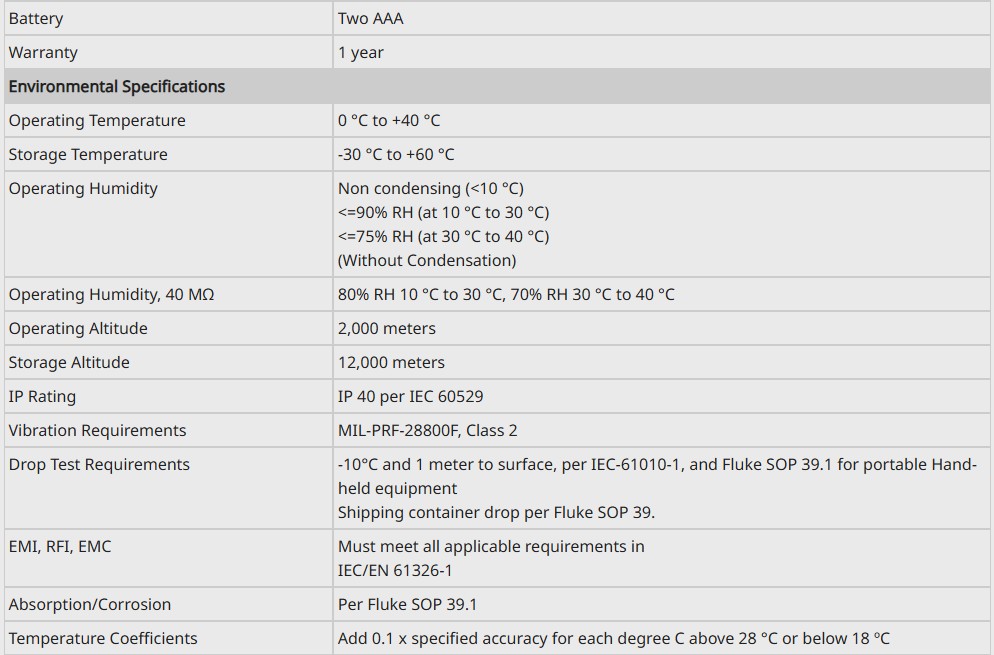Image resolution: width=994 pixels, height=655 pixels.
Task: Click the Operating Temperature label
Action: click(x=97, y=120)
